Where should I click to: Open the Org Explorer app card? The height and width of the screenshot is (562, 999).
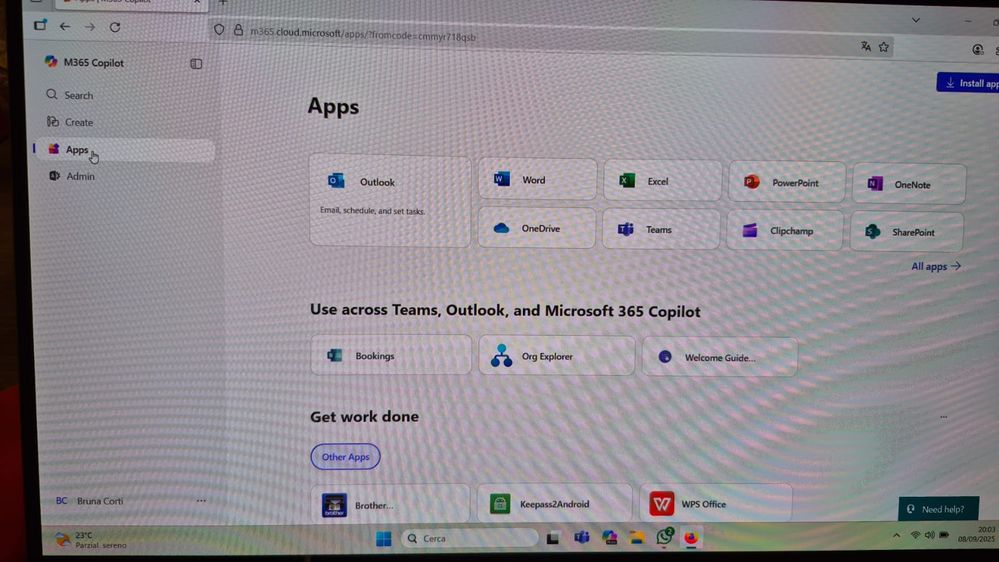557,356
